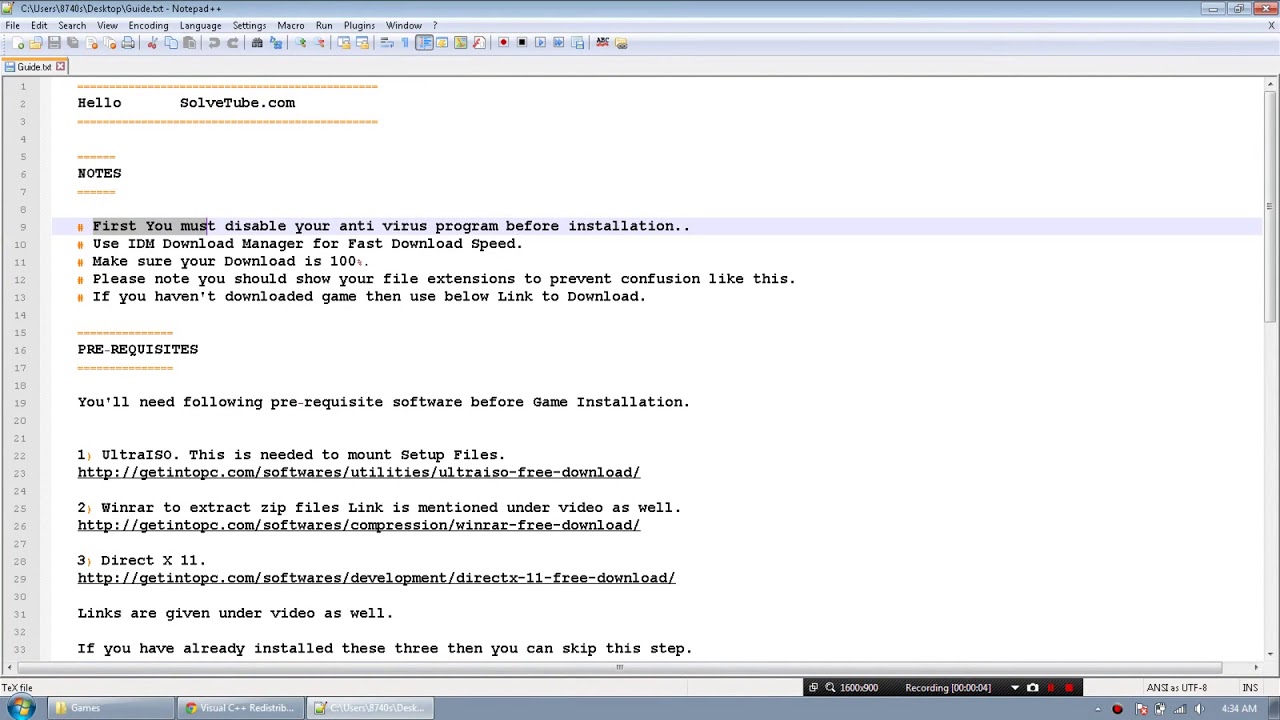Click Run Macro Multiple Times icon

click(558, 43)
